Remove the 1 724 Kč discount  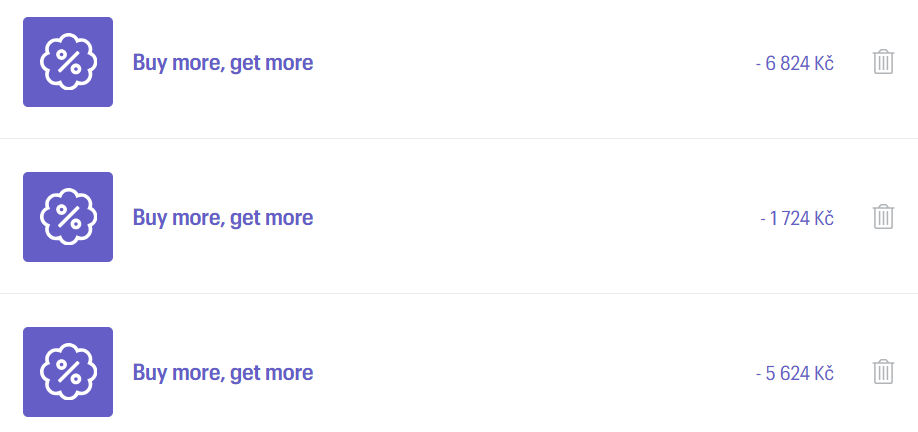pyautogui.click(x=883, y=217)
